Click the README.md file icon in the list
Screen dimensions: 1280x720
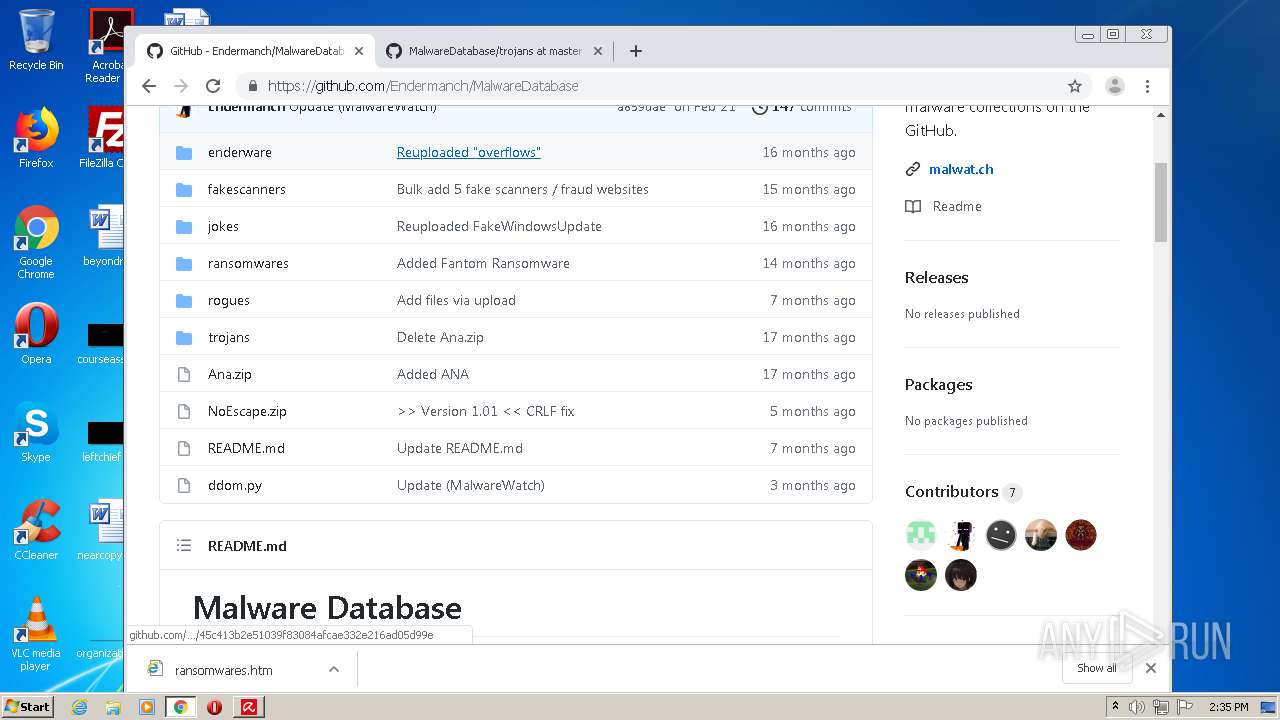(184, 448)
